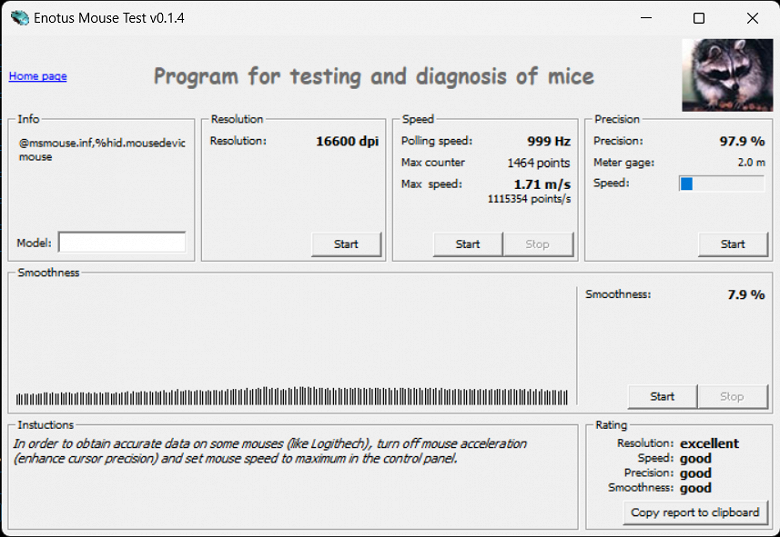Viewport: 780px width, 537px height.
Task: Click the 7.9 % smoothness value
Action: [746, 295]
